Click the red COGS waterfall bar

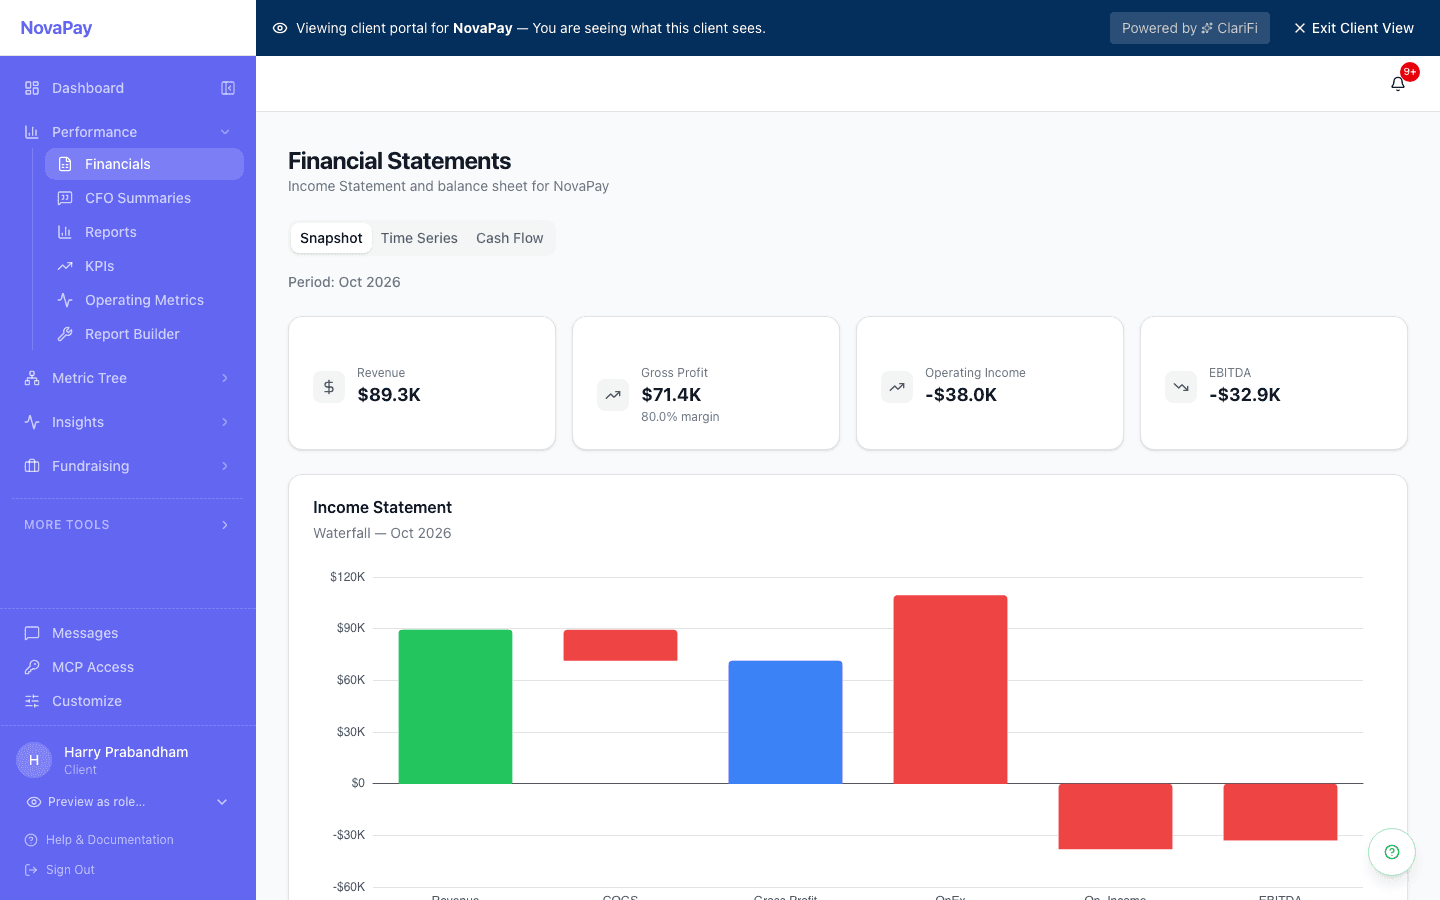coord(620,645)
